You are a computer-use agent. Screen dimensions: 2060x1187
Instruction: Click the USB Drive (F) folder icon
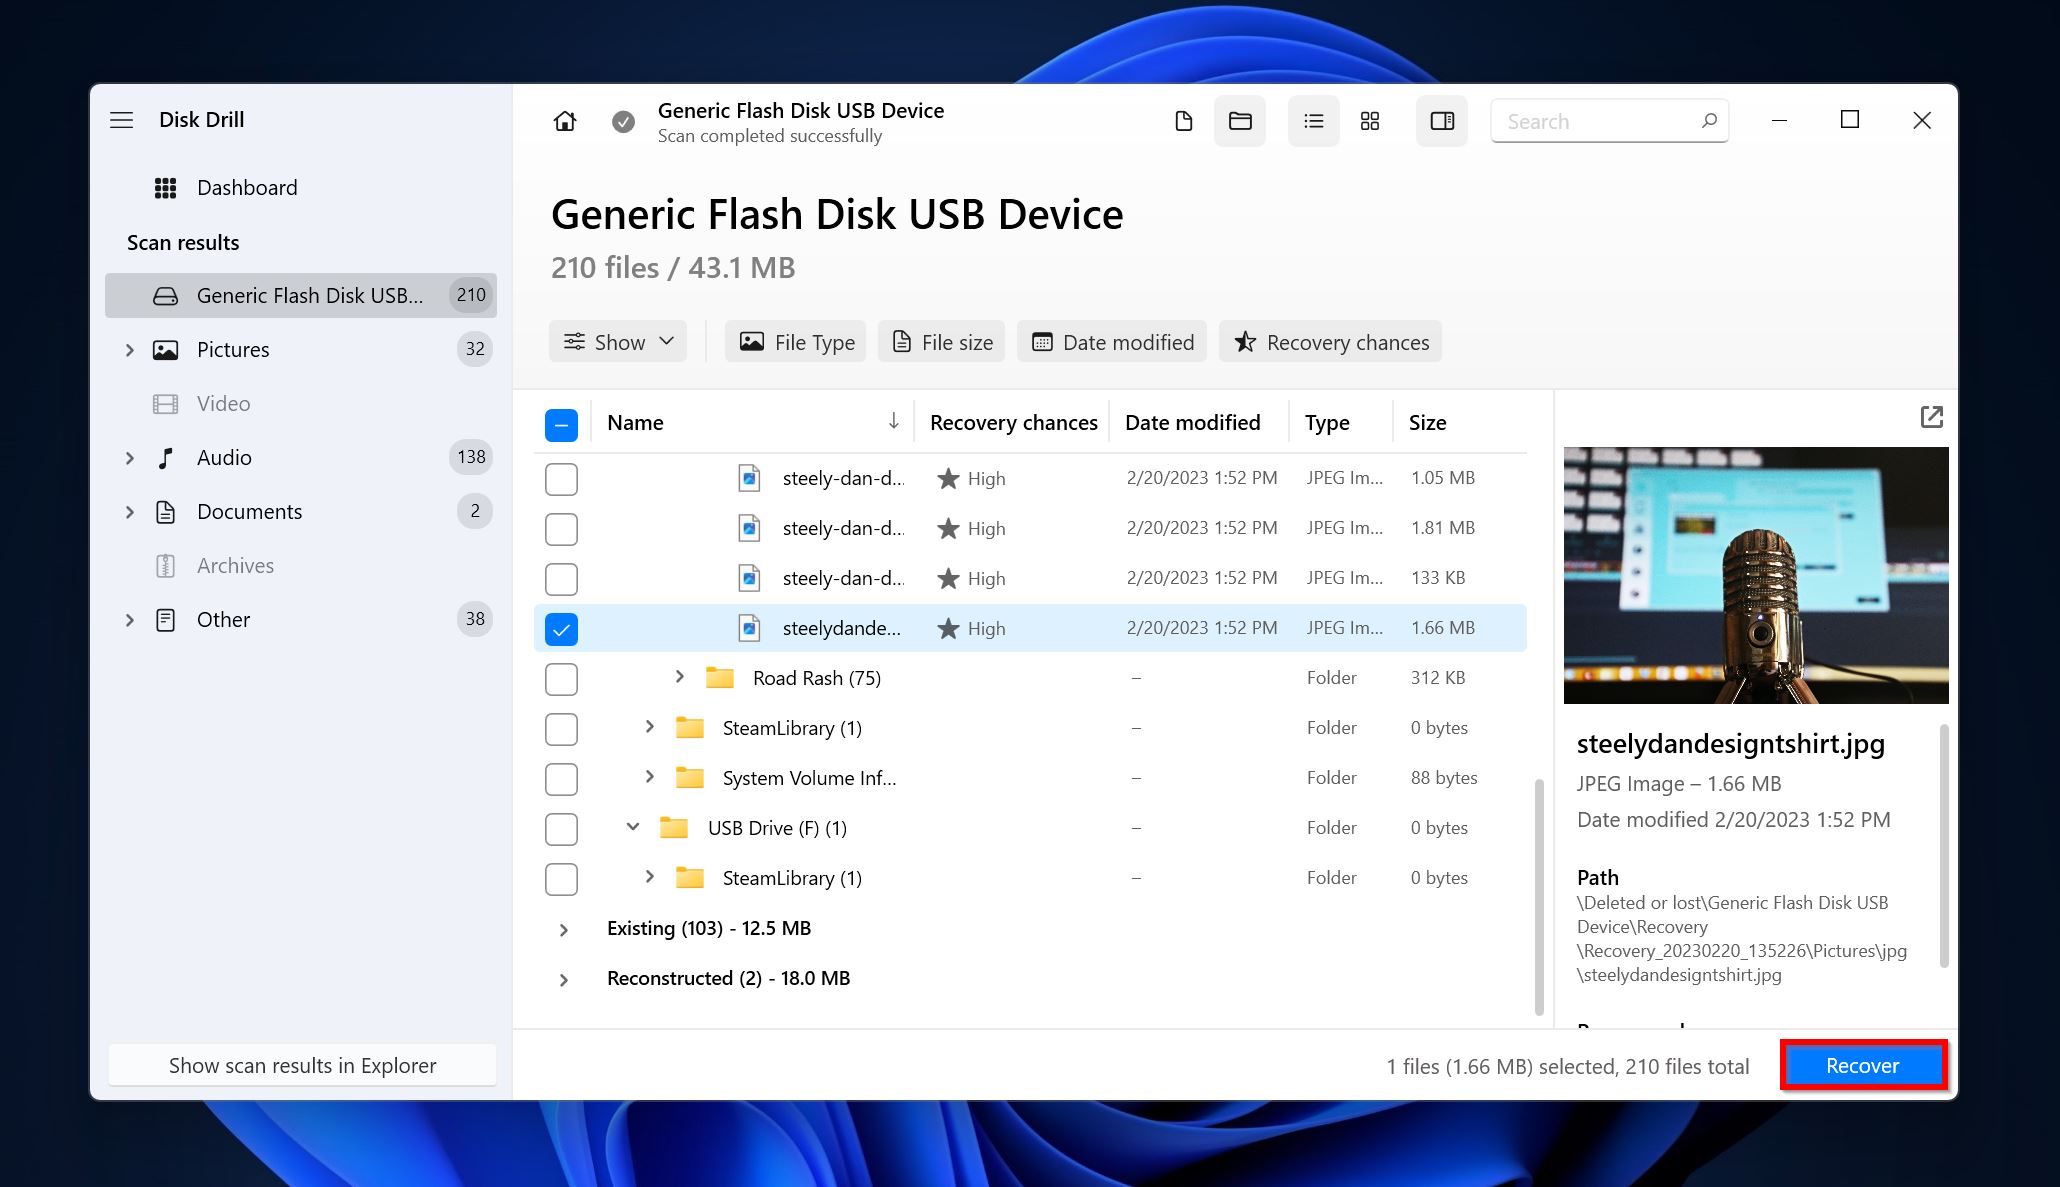(x=674, y=828)
